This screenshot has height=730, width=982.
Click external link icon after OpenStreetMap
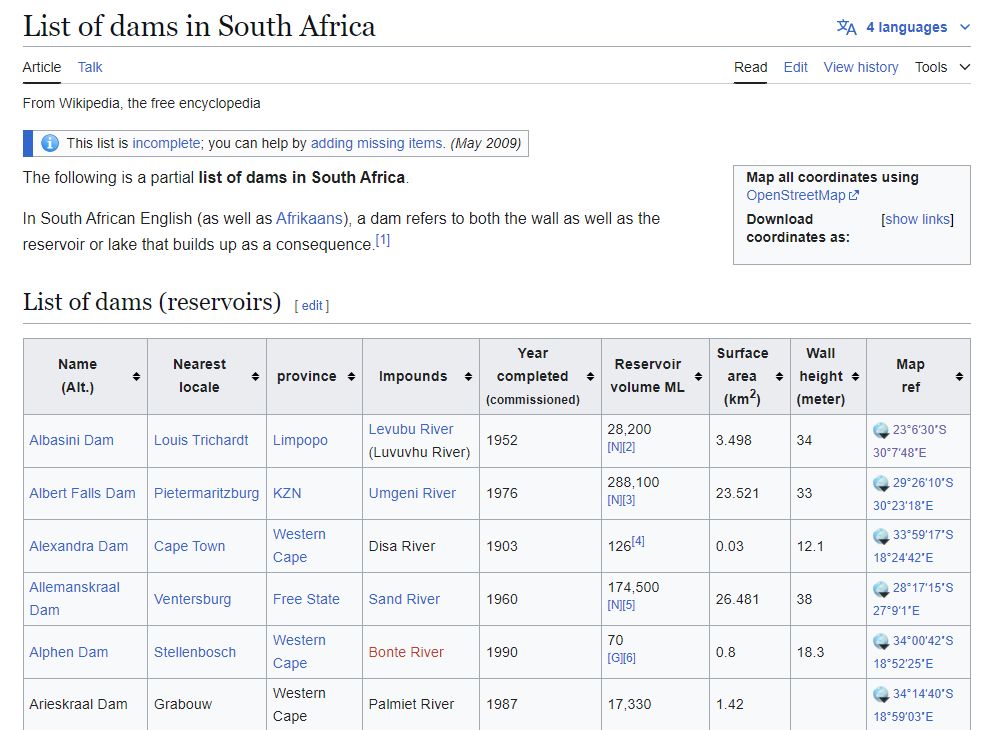[x=854, y=195]
